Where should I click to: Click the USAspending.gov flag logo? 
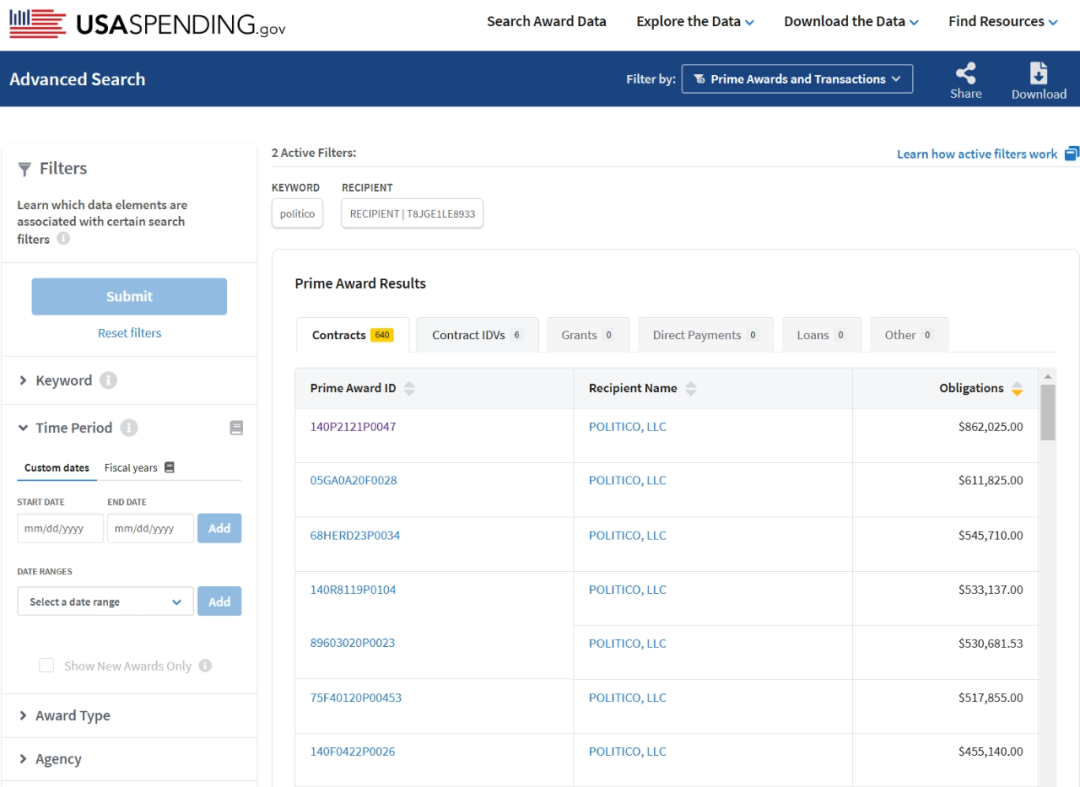click(x=37, y=23)
